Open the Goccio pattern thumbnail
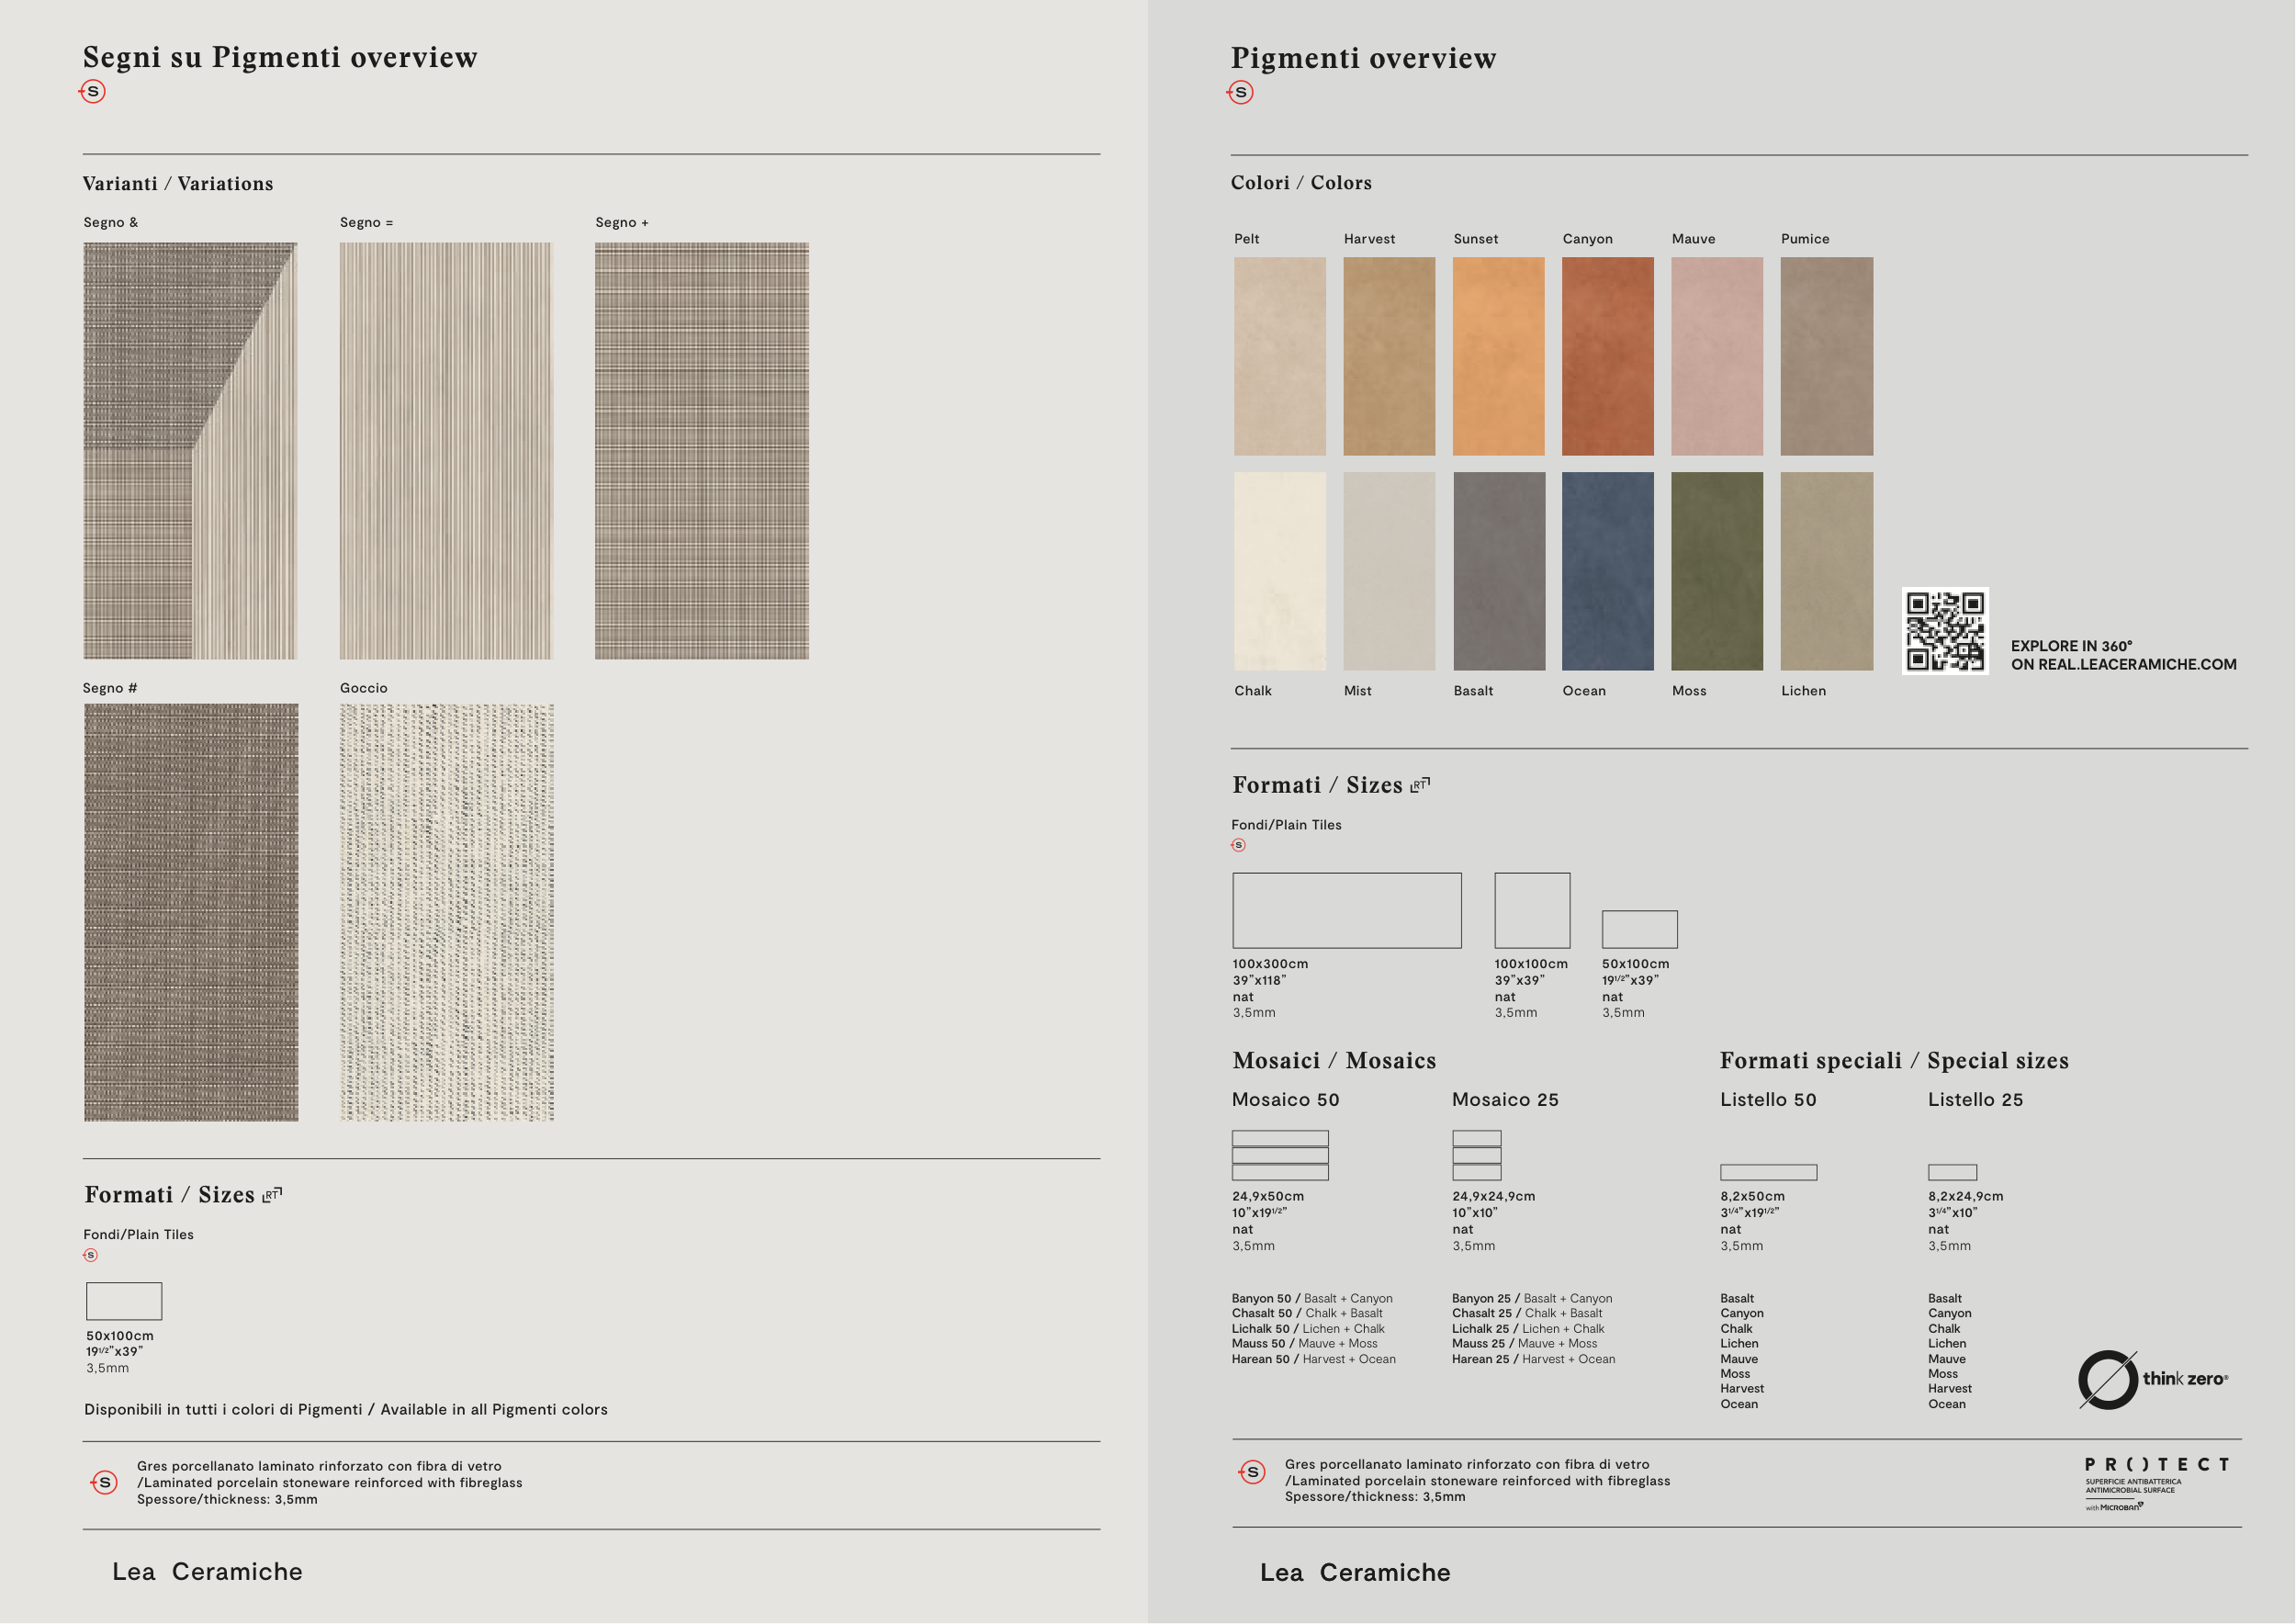Viewport: 2296px width, 1624px height. (446, 912)
